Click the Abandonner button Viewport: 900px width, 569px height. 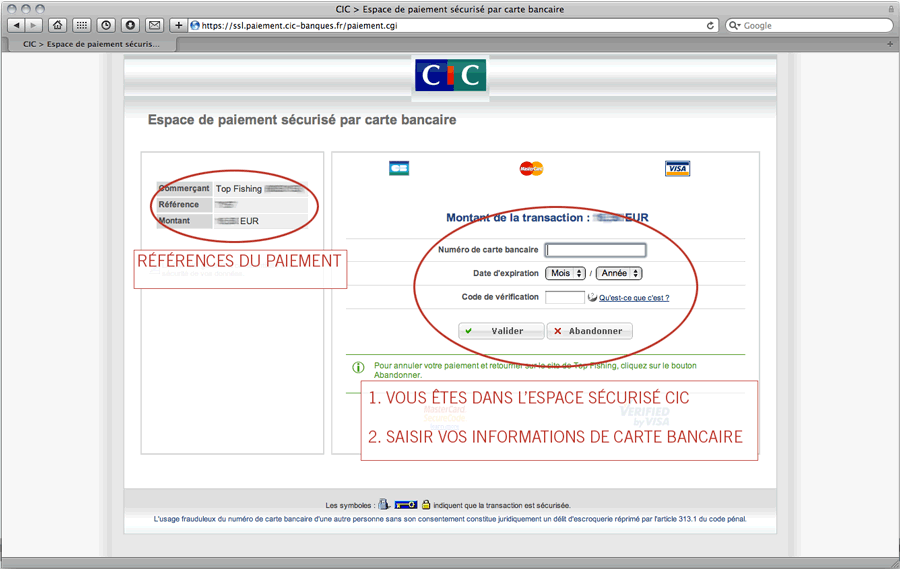[589, 331]
